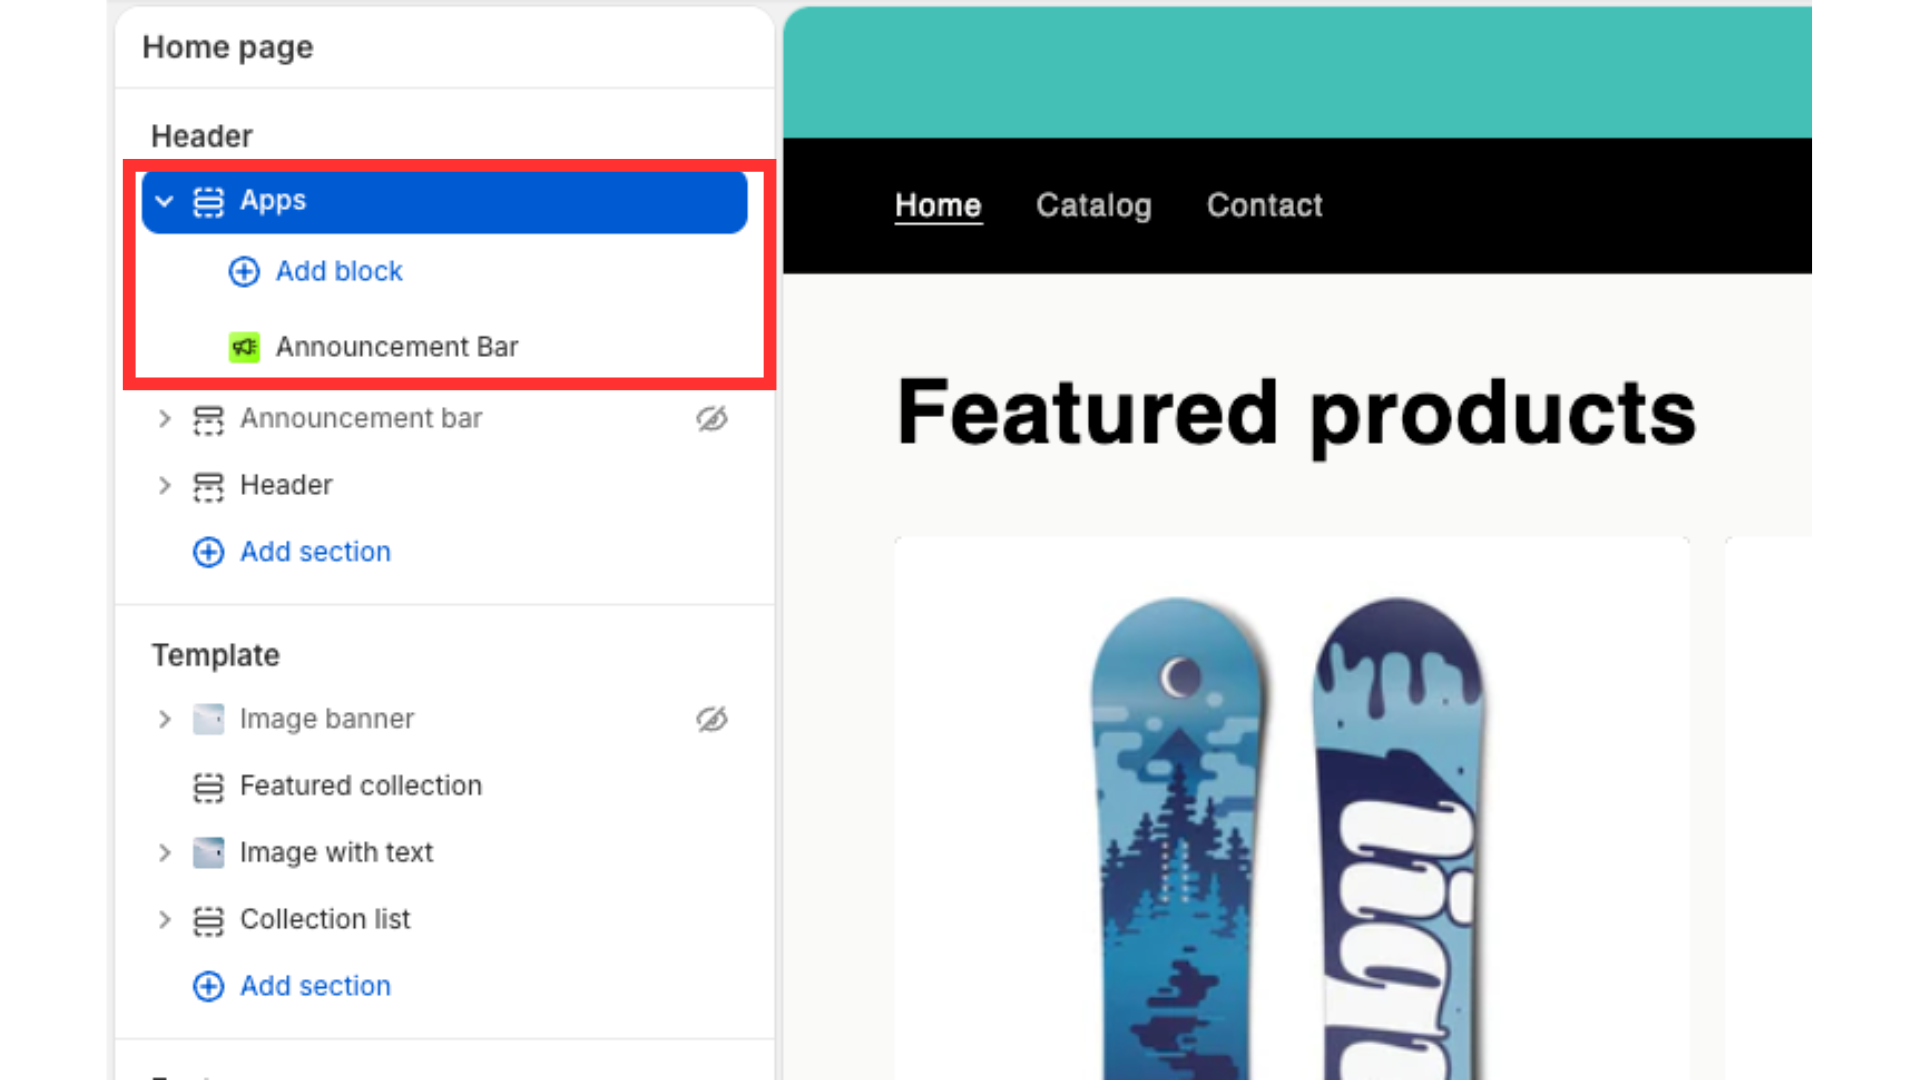Click the Image with text icon

coord(208,853)
